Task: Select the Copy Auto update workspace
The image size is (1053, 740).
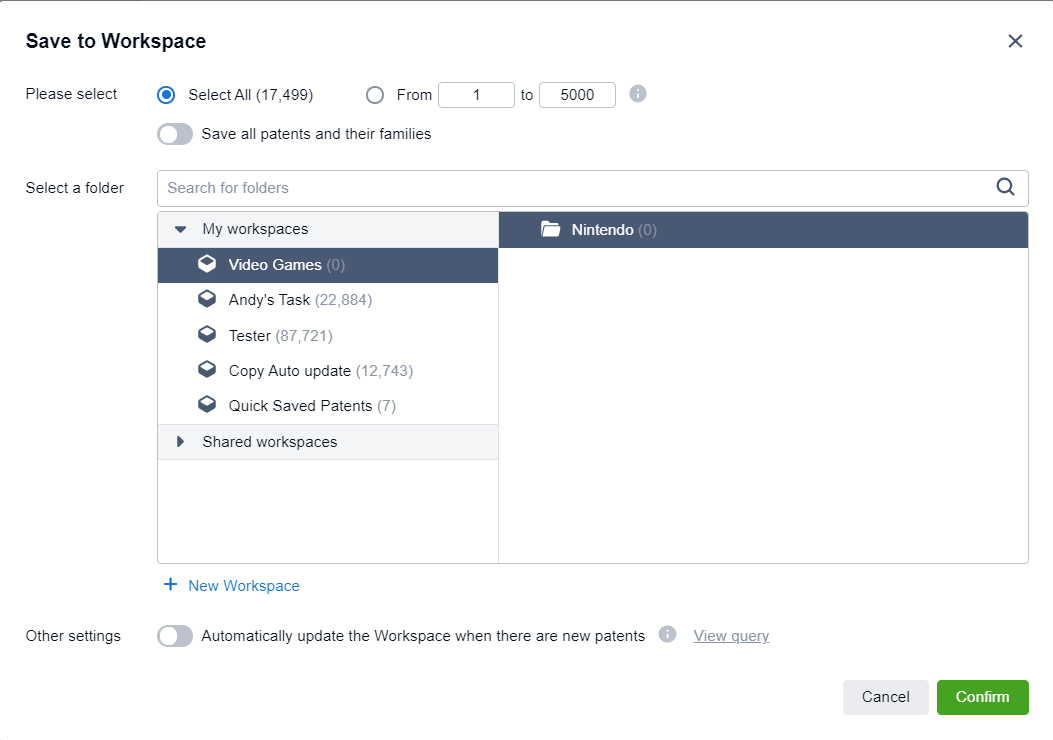Action: [290, 371]
